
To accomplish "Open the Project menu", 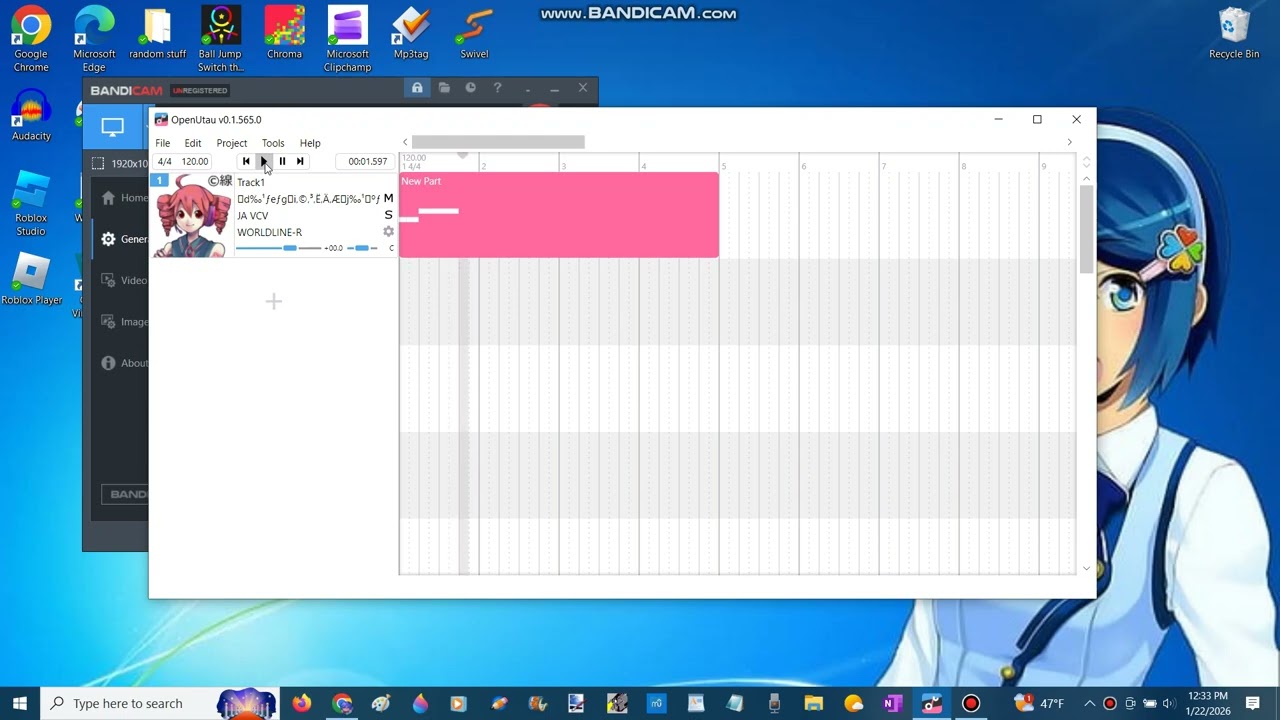I will point(232,143).
